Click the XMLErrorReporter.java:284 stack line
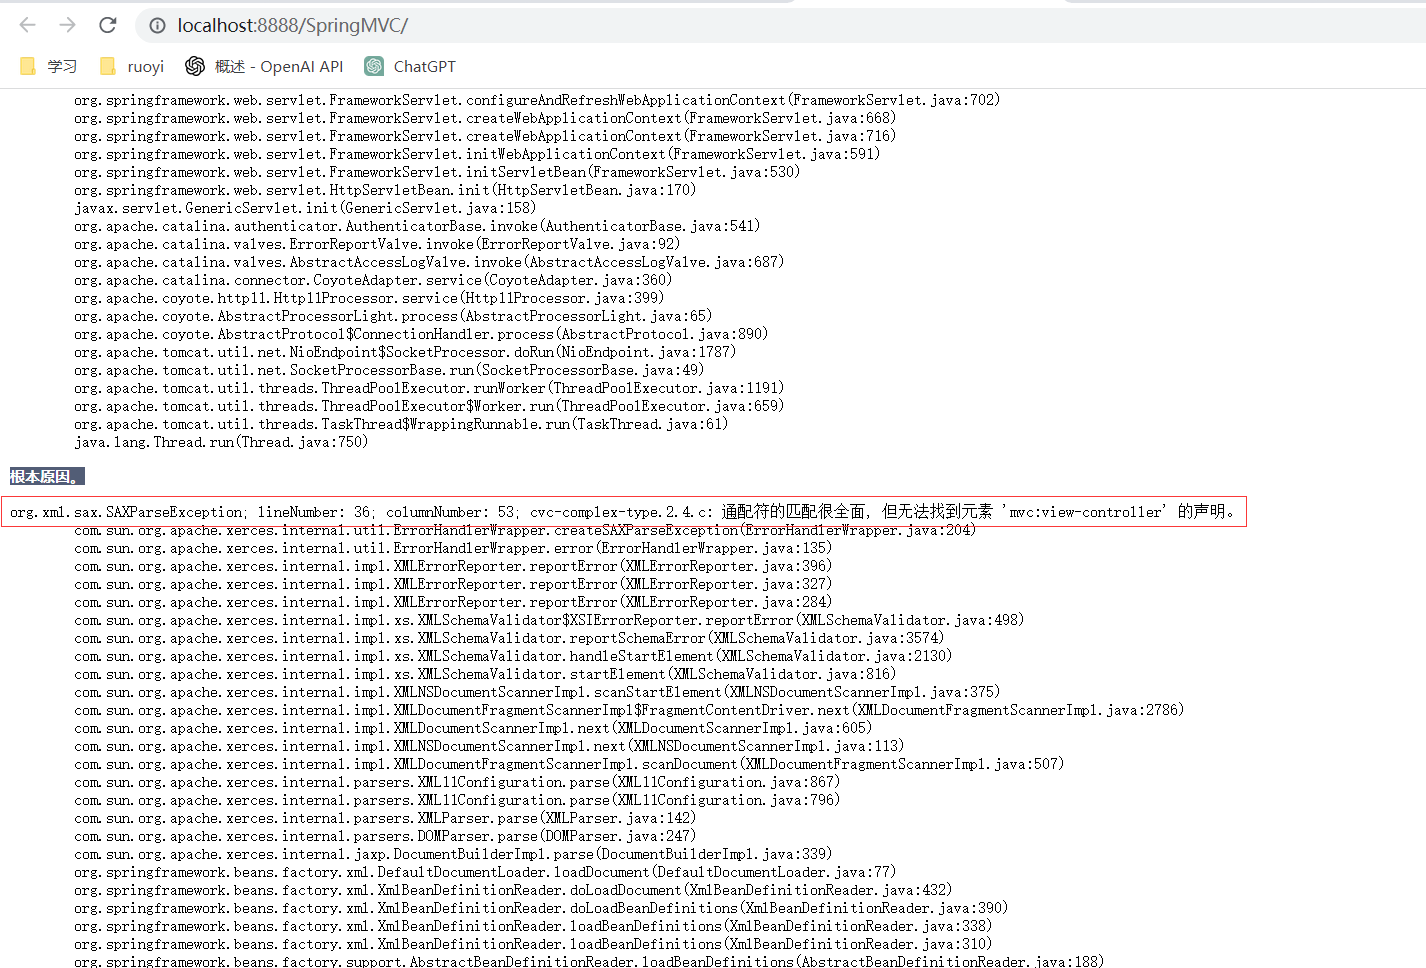Screen dimensions: 1426x968 453,602
